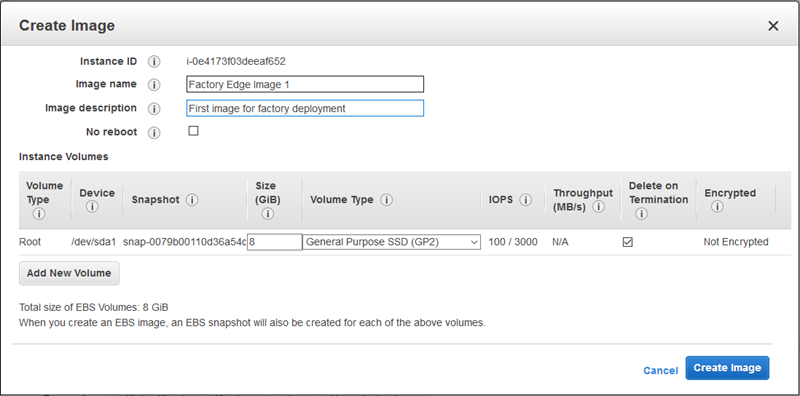800x396 pixels.
Task: Click the root volume Size field
Action: pos(274,242)
